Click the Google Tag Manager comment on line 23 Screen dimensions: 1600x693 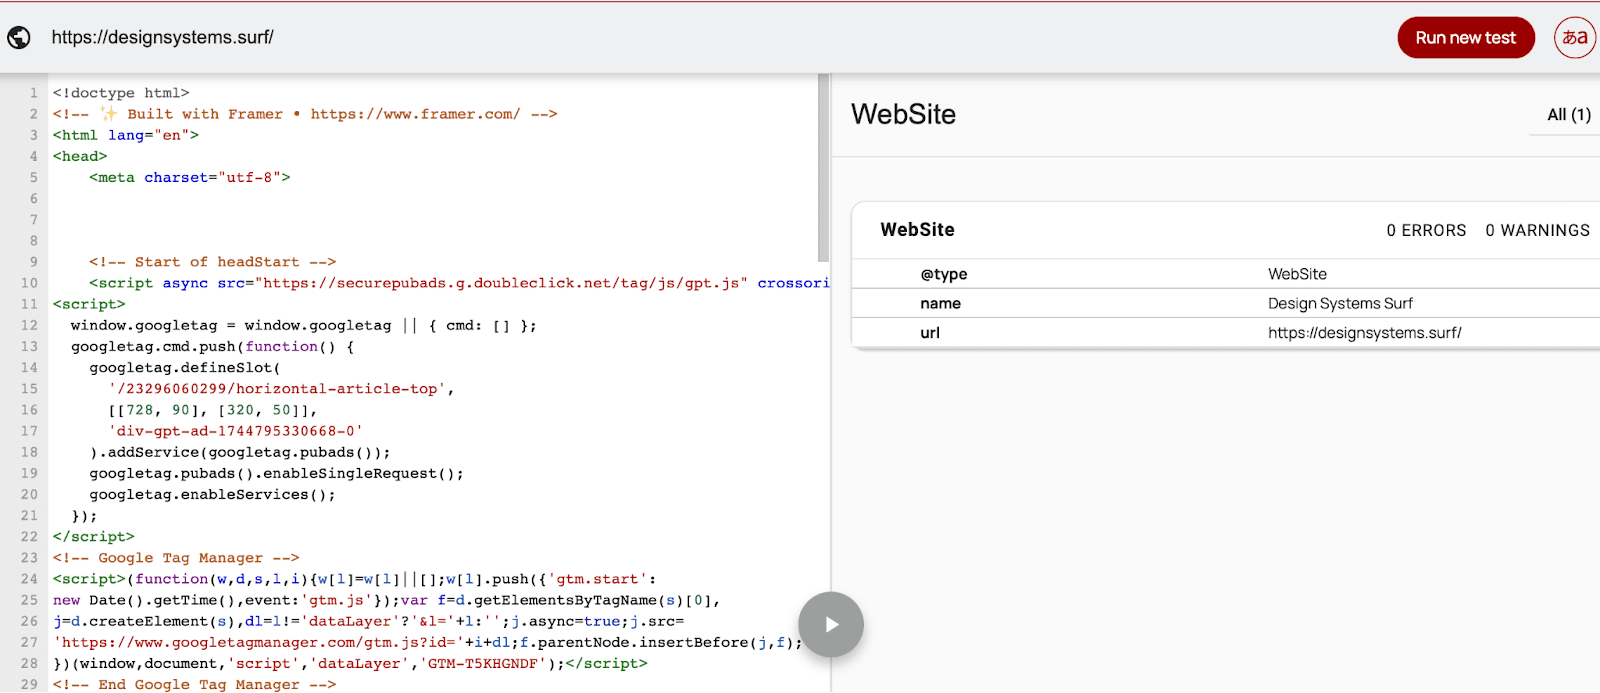176,558
